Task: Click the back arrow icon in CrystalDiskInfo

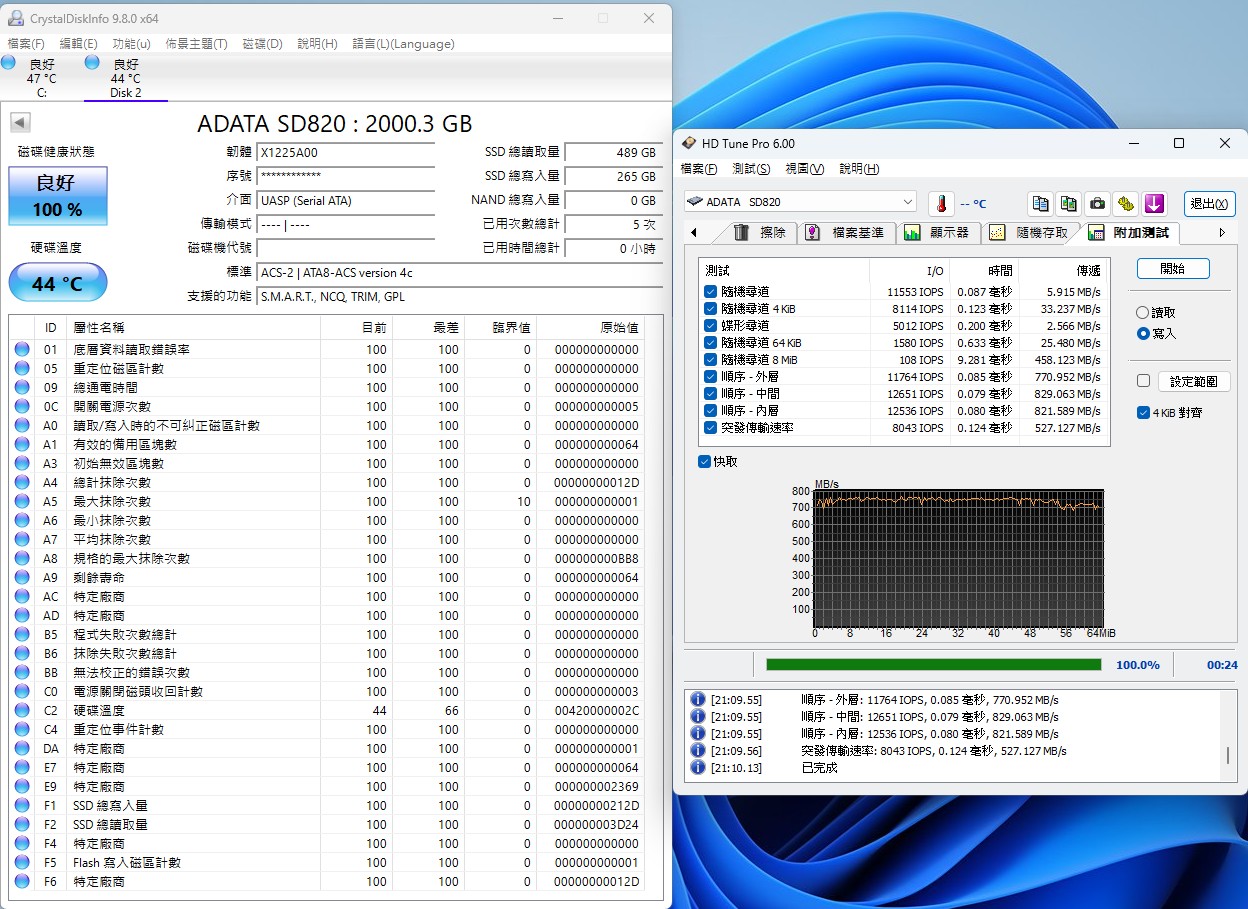Action: tap(20, 123)
